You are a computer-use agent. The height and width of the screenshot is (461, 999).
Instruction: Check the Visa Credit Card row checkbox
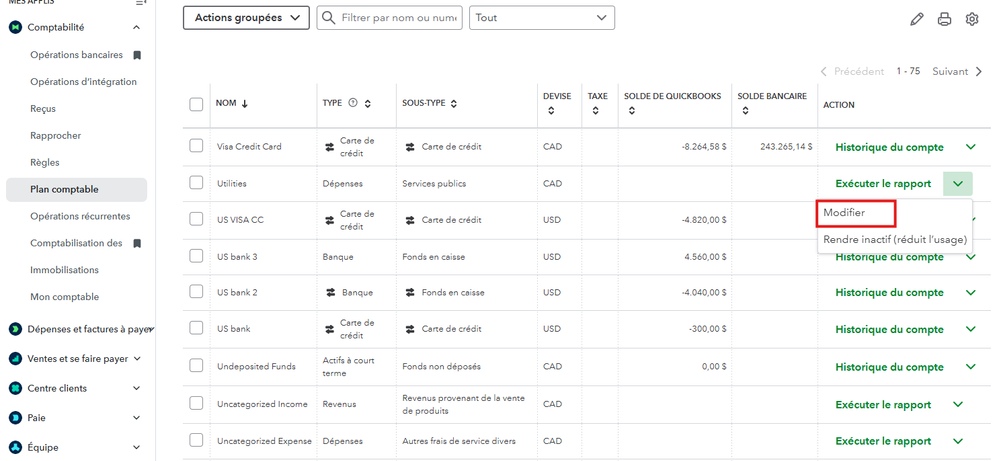tap(196, 146)
